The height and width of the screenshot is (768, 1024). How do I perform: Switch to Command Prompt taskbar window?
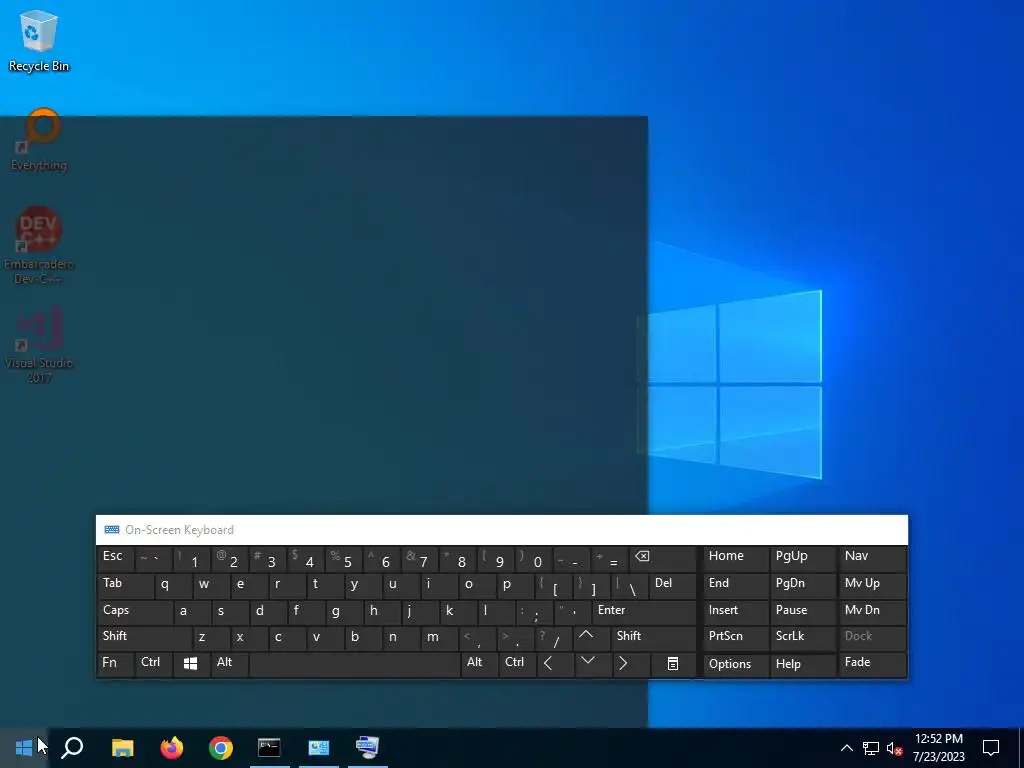(x=269, y=748)
